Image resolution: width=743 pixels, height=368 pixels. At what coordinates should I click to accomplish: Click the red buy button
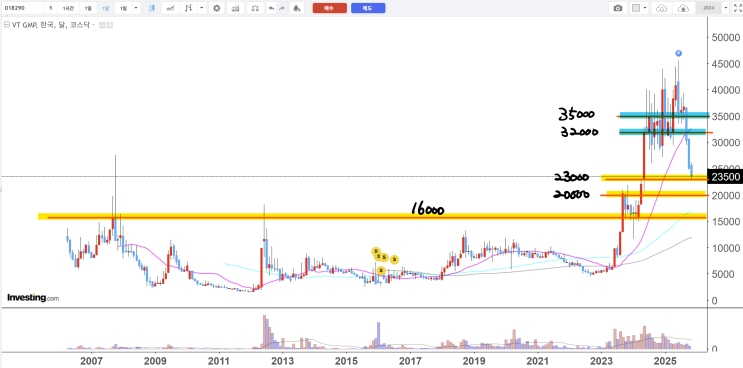point(329,8)
